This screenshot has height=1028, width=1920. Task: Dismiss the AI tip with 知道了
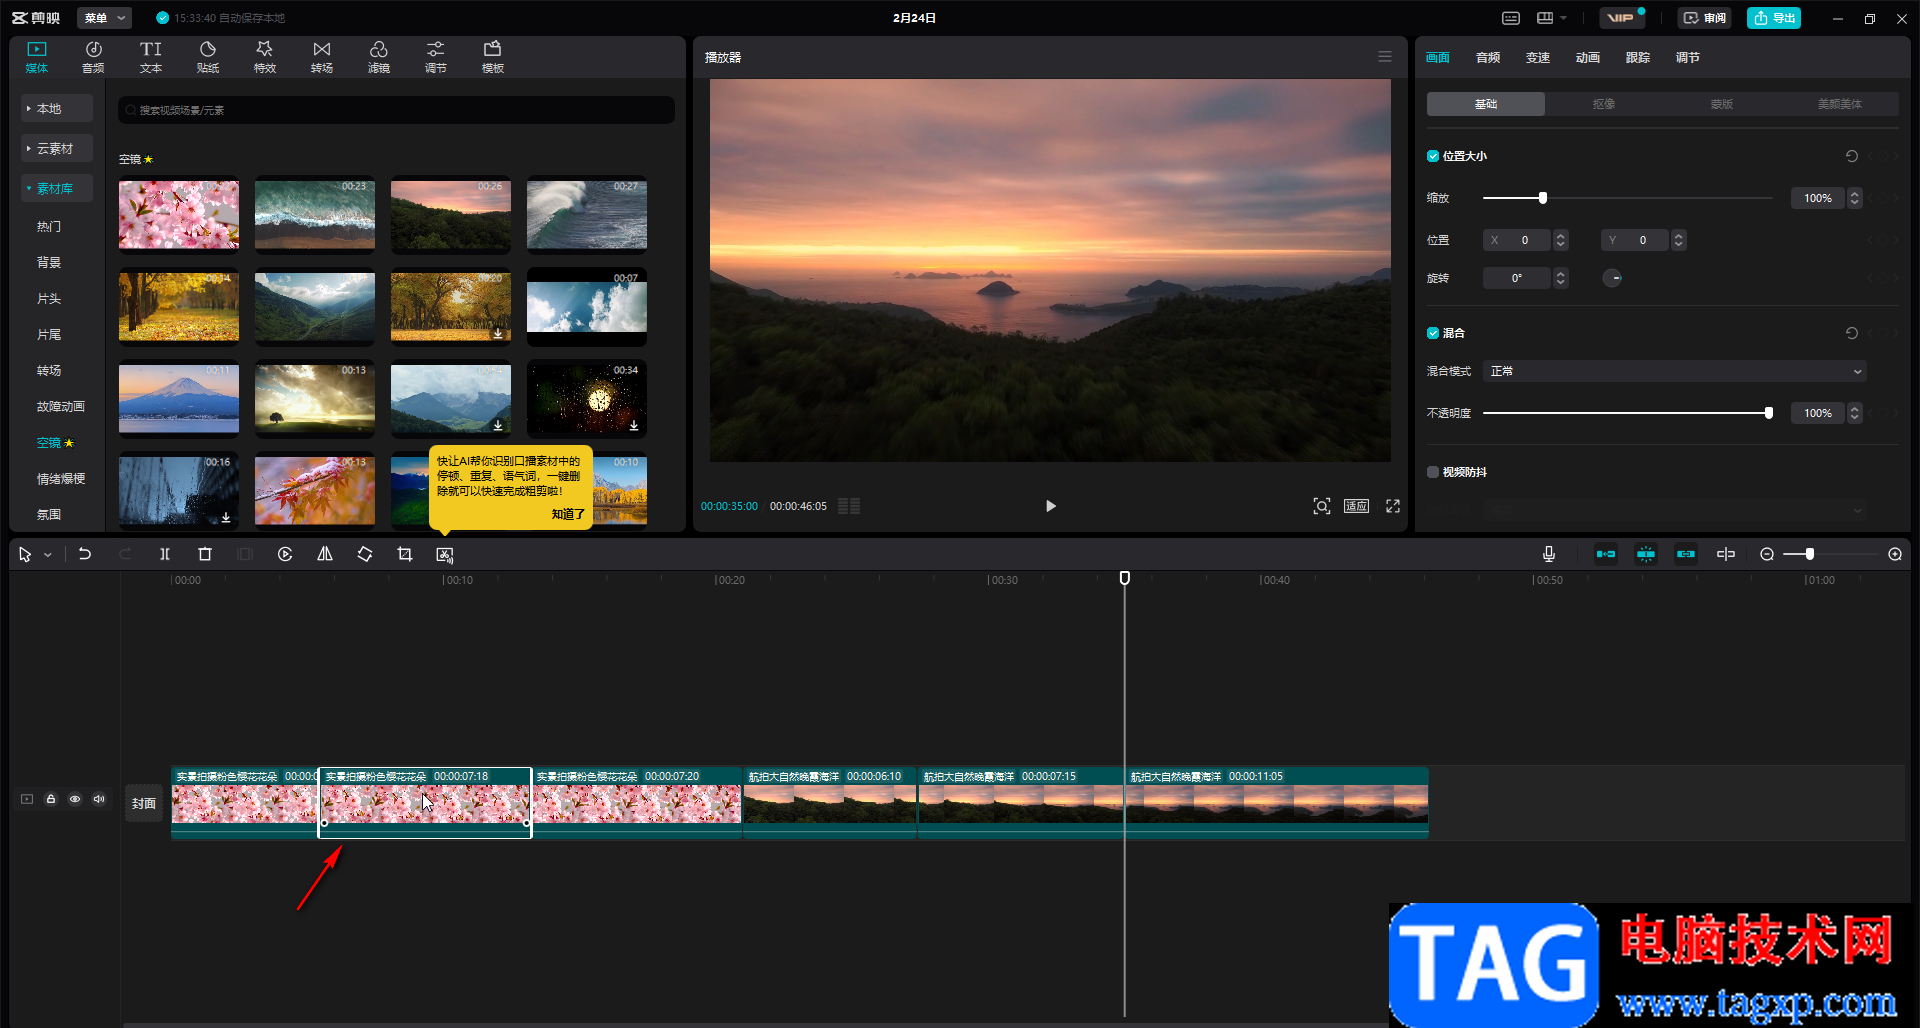click(x=568, y=514)
